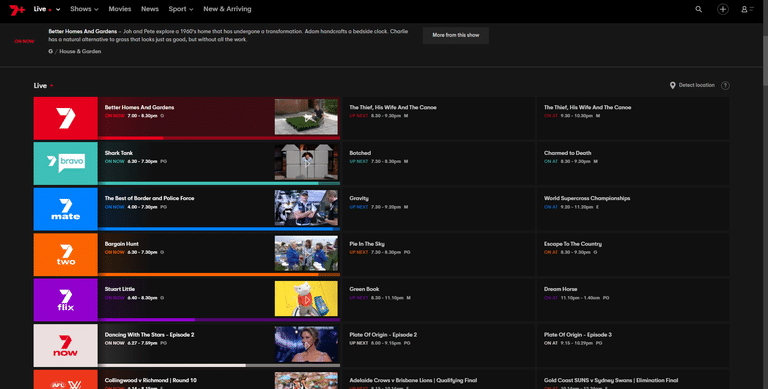Open New & Arriving

click(x=227, y=9)
